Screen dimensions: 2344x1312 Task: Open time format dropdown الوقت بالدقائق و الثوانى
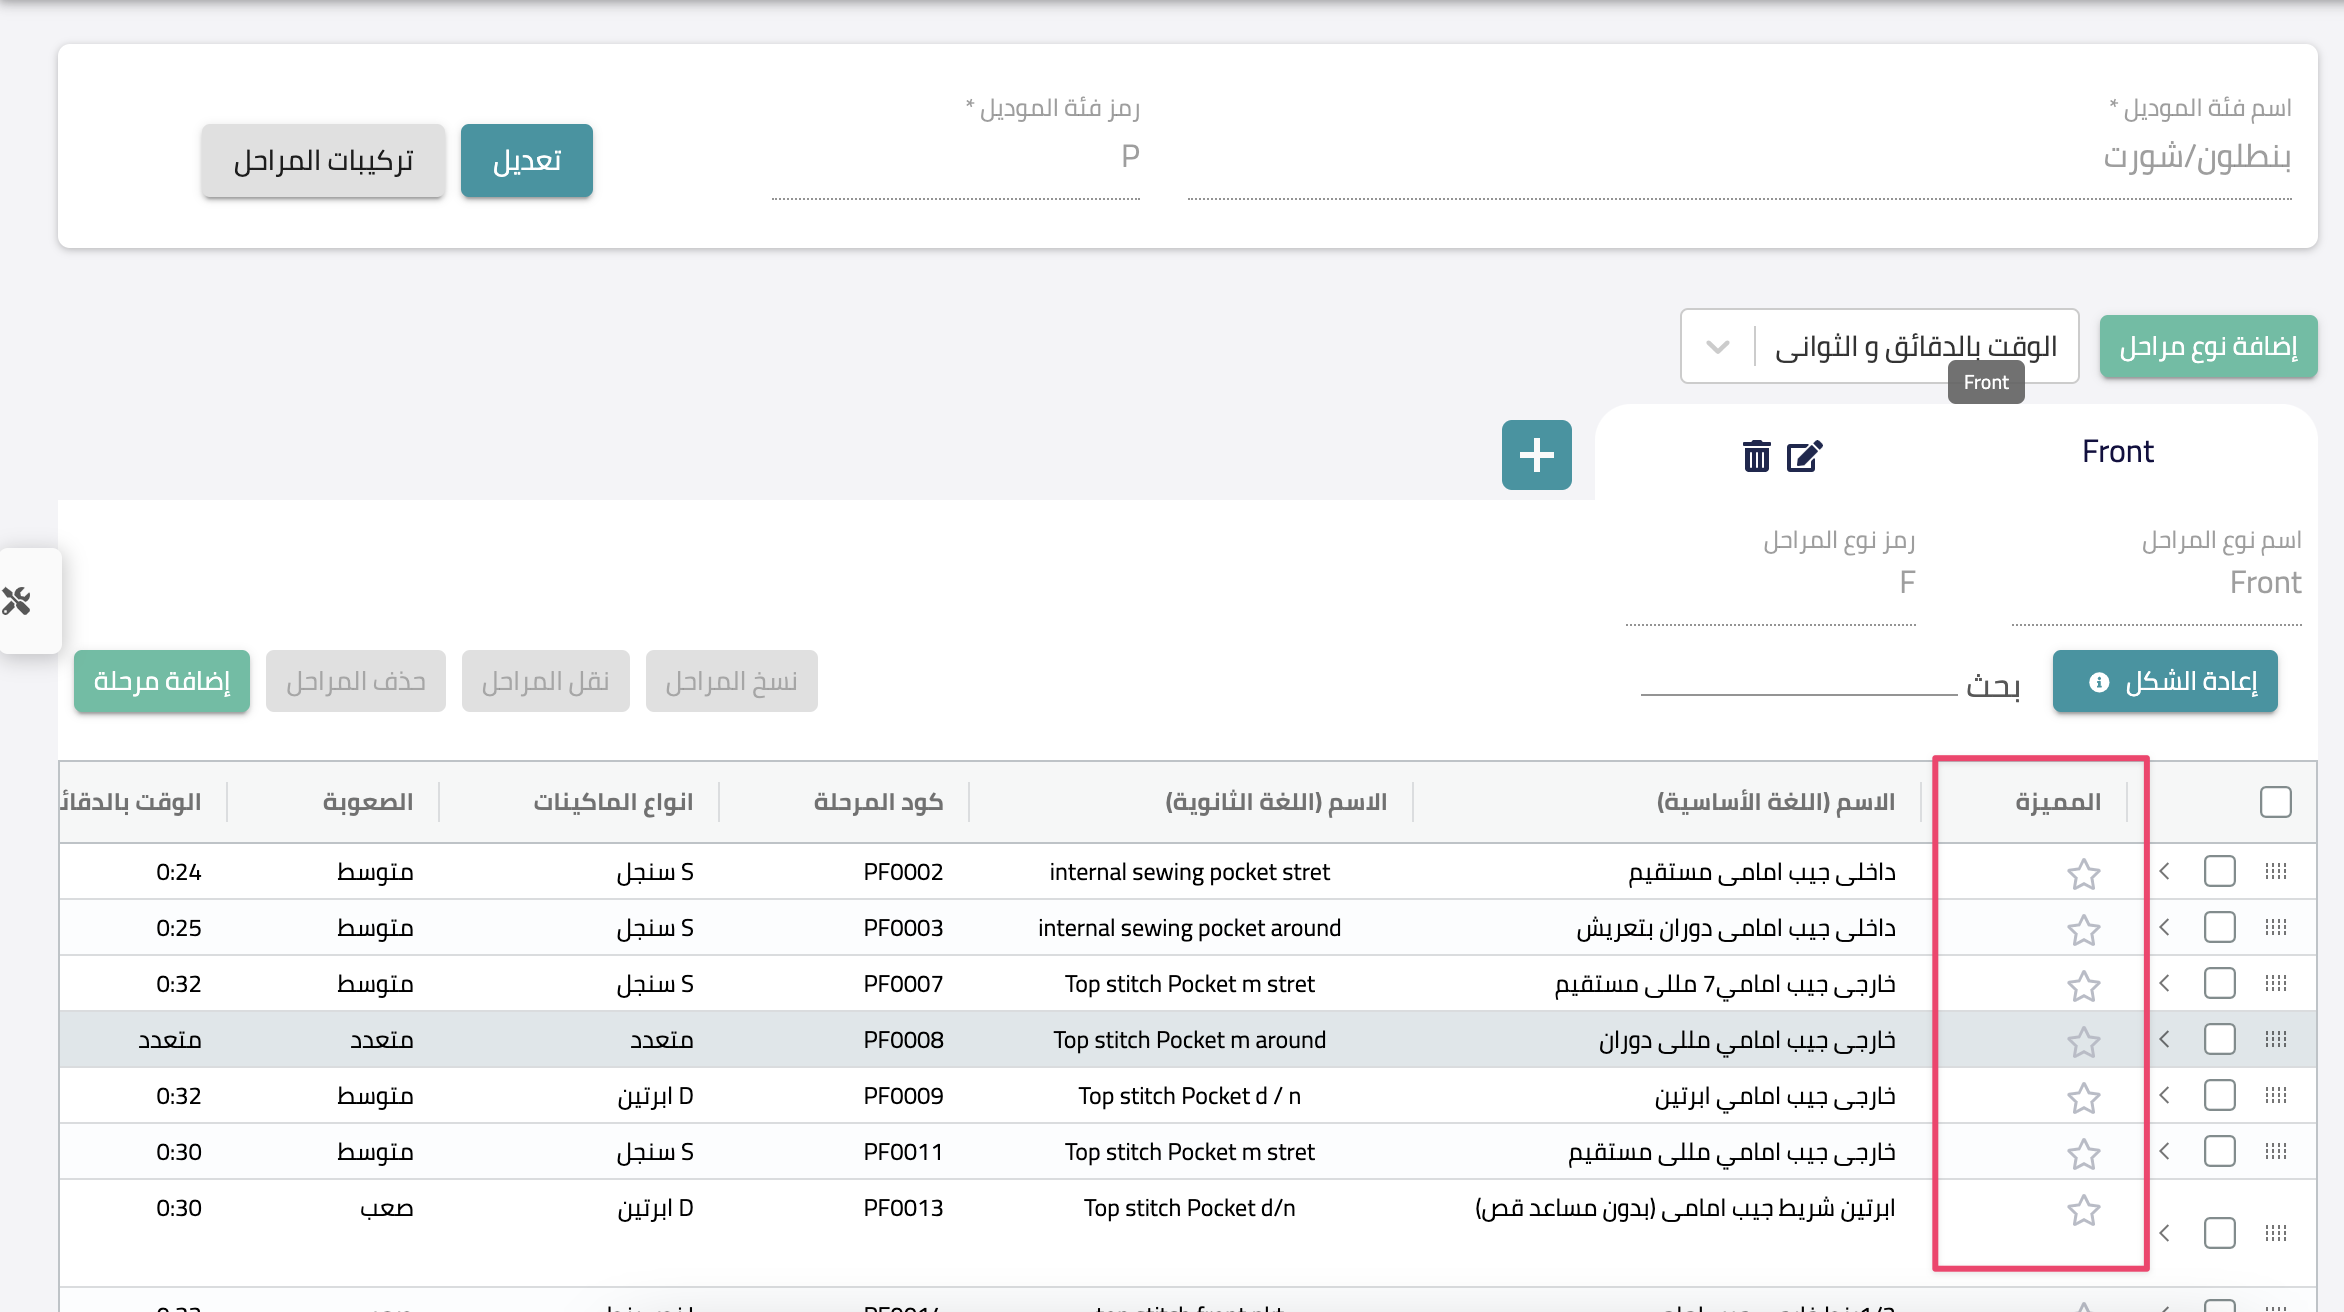click(x=1879, y=346)
